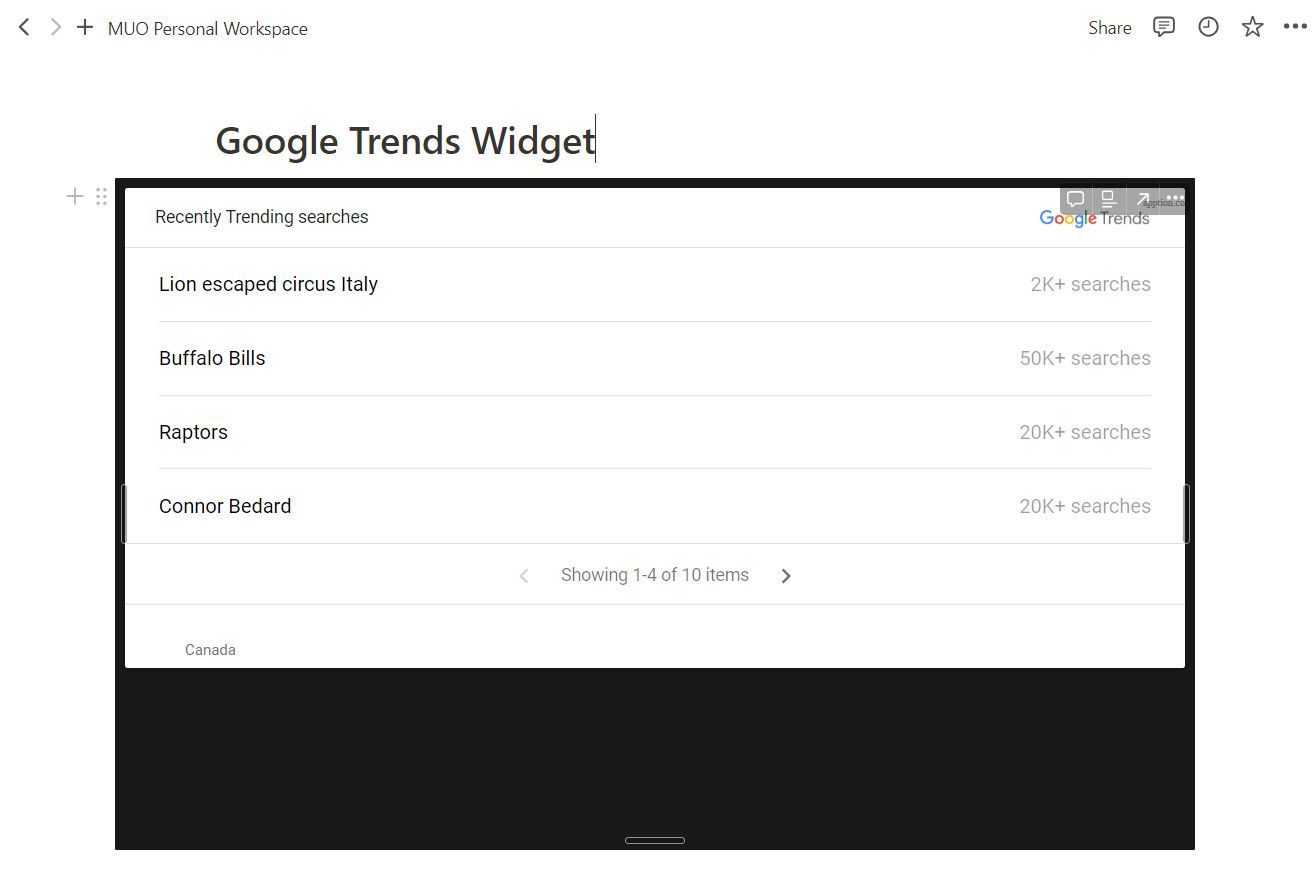Screen dimensions: 1315x874
Task: Add a caption to the embed
Action: [x=1108, y=199]
